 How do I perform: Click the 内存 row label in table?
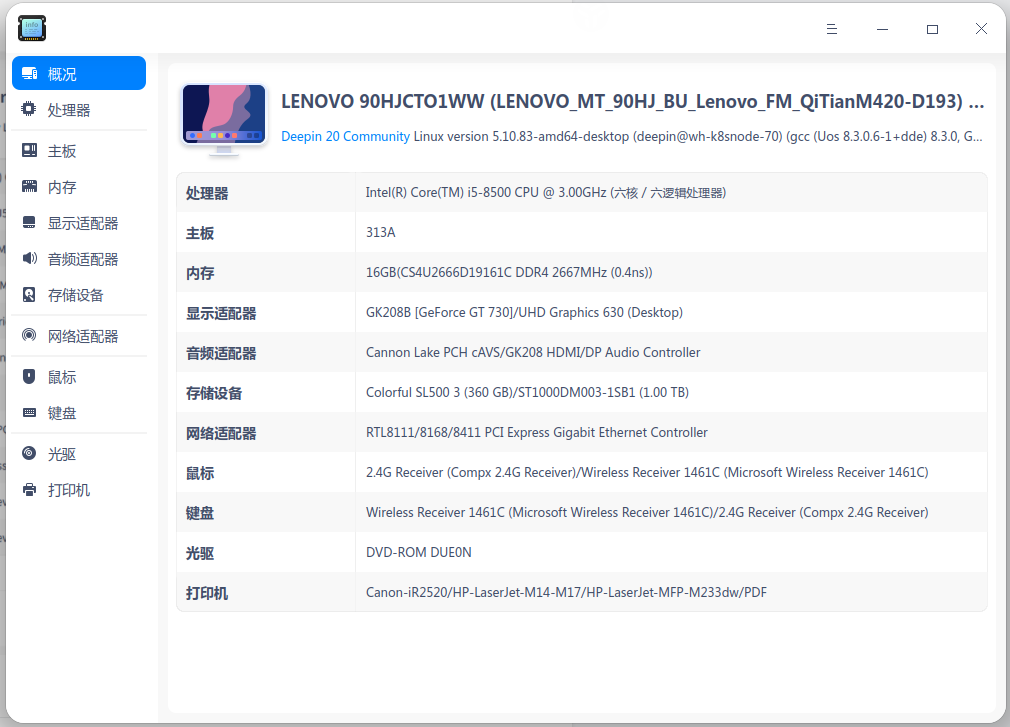(200, 273)
